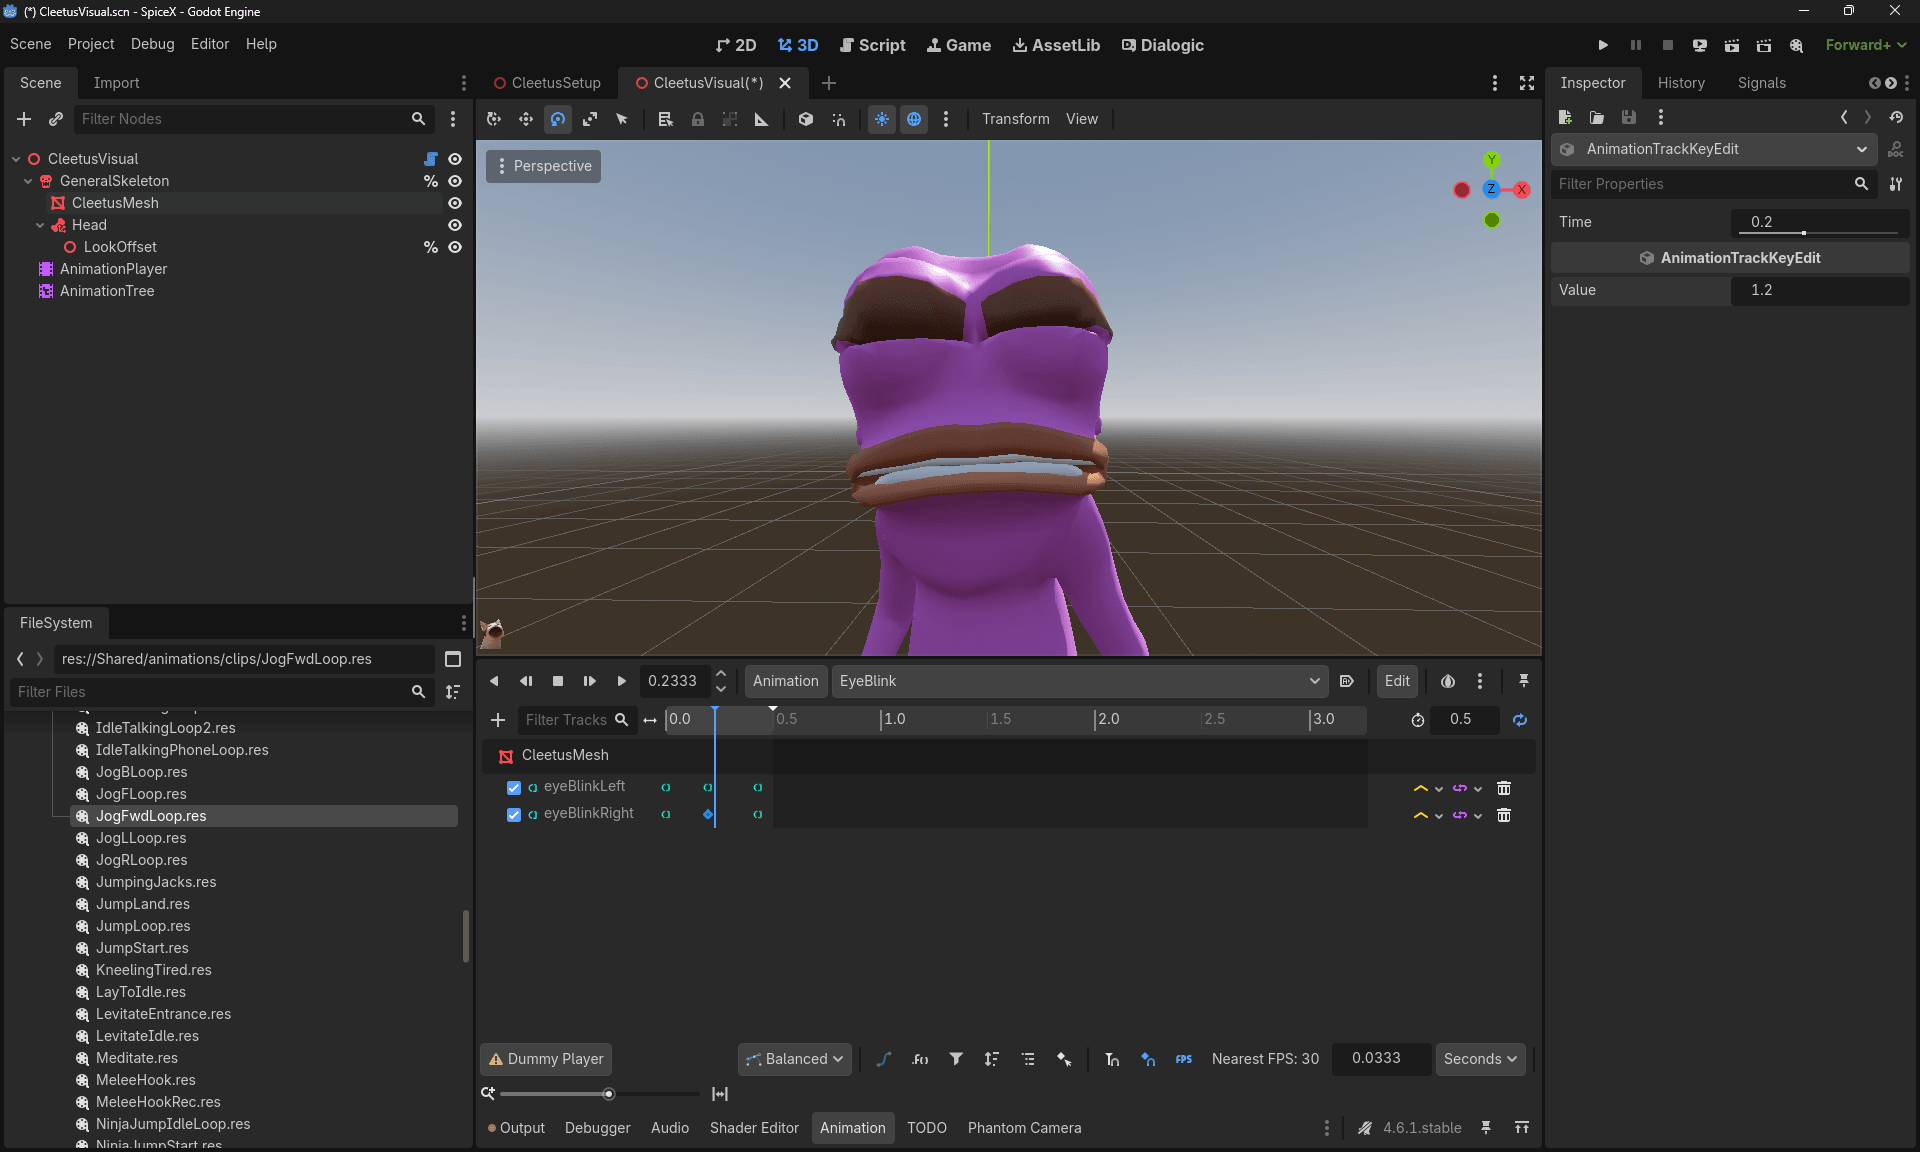Open the Shader Editor bottom panel

click(x=754, y=1128)
